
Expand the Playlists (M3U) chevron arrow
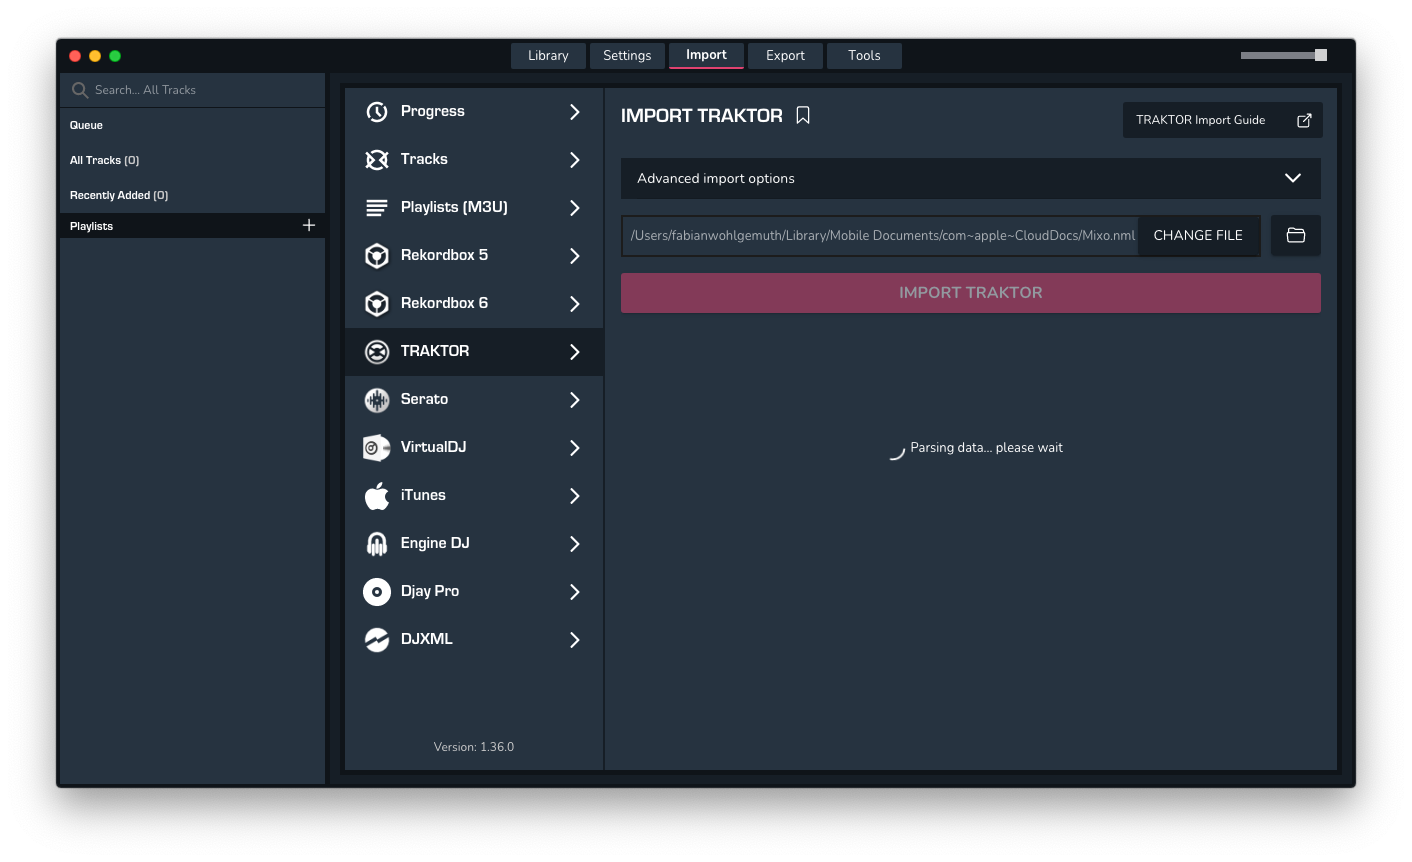coord(574,208)
